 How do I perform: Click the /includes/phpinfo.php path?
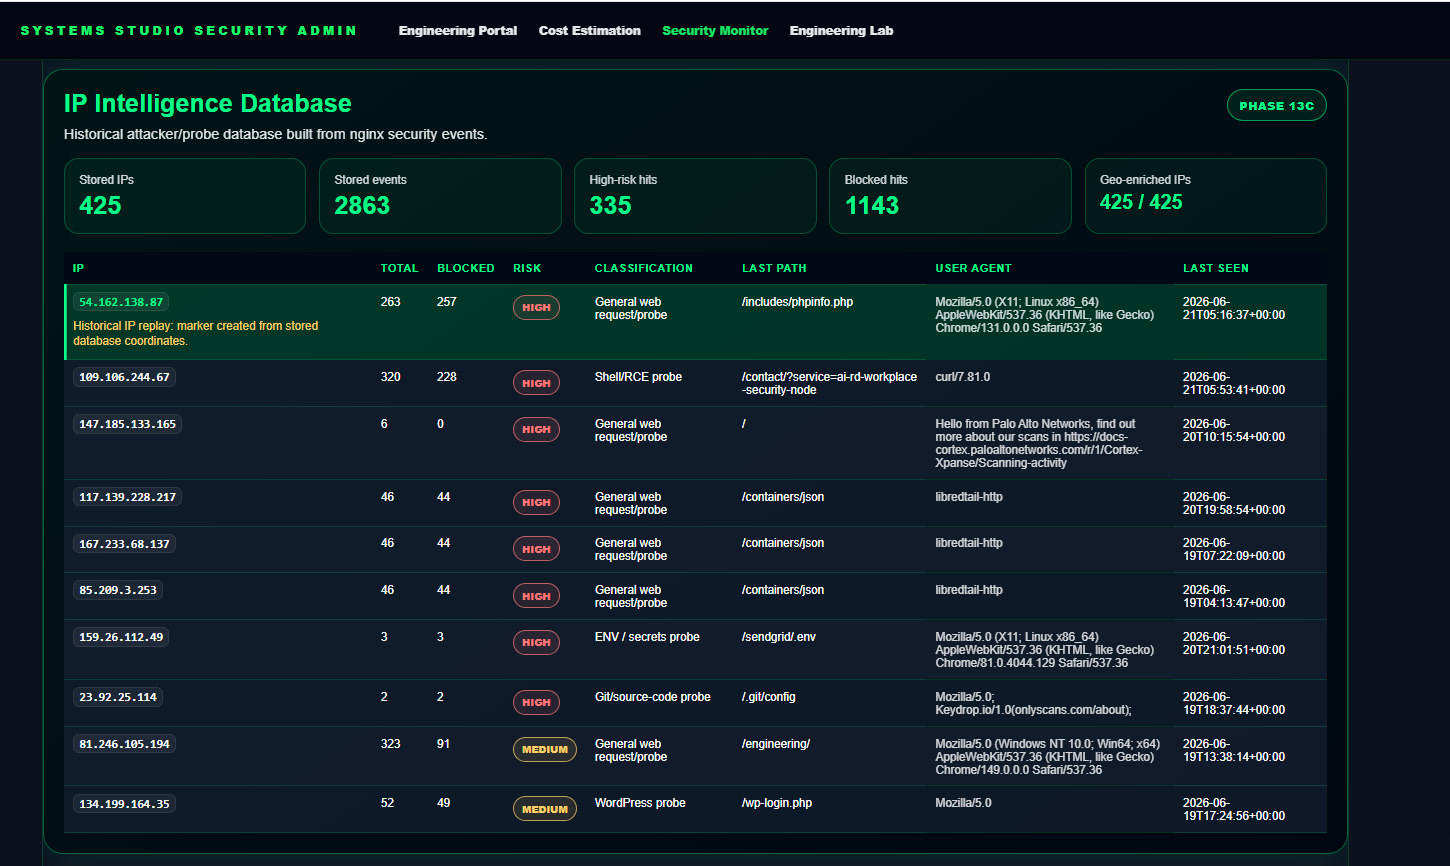[x=797, y=302]
